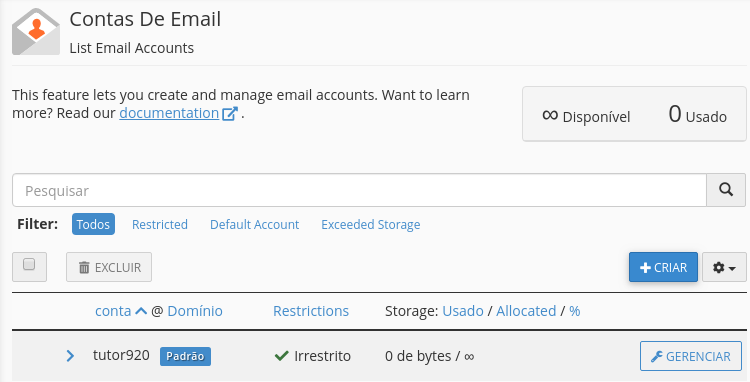The image size is (750, 382).
Task: Click the external link icon beside documentation
Action: pyautogui.click(x=230, y=114)
